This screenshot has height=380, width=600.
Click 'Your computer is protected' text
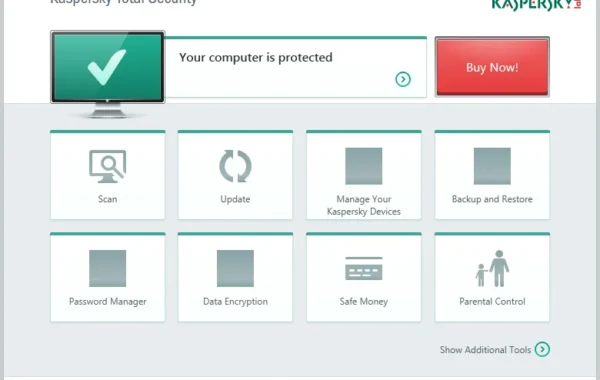click(256, 58)
